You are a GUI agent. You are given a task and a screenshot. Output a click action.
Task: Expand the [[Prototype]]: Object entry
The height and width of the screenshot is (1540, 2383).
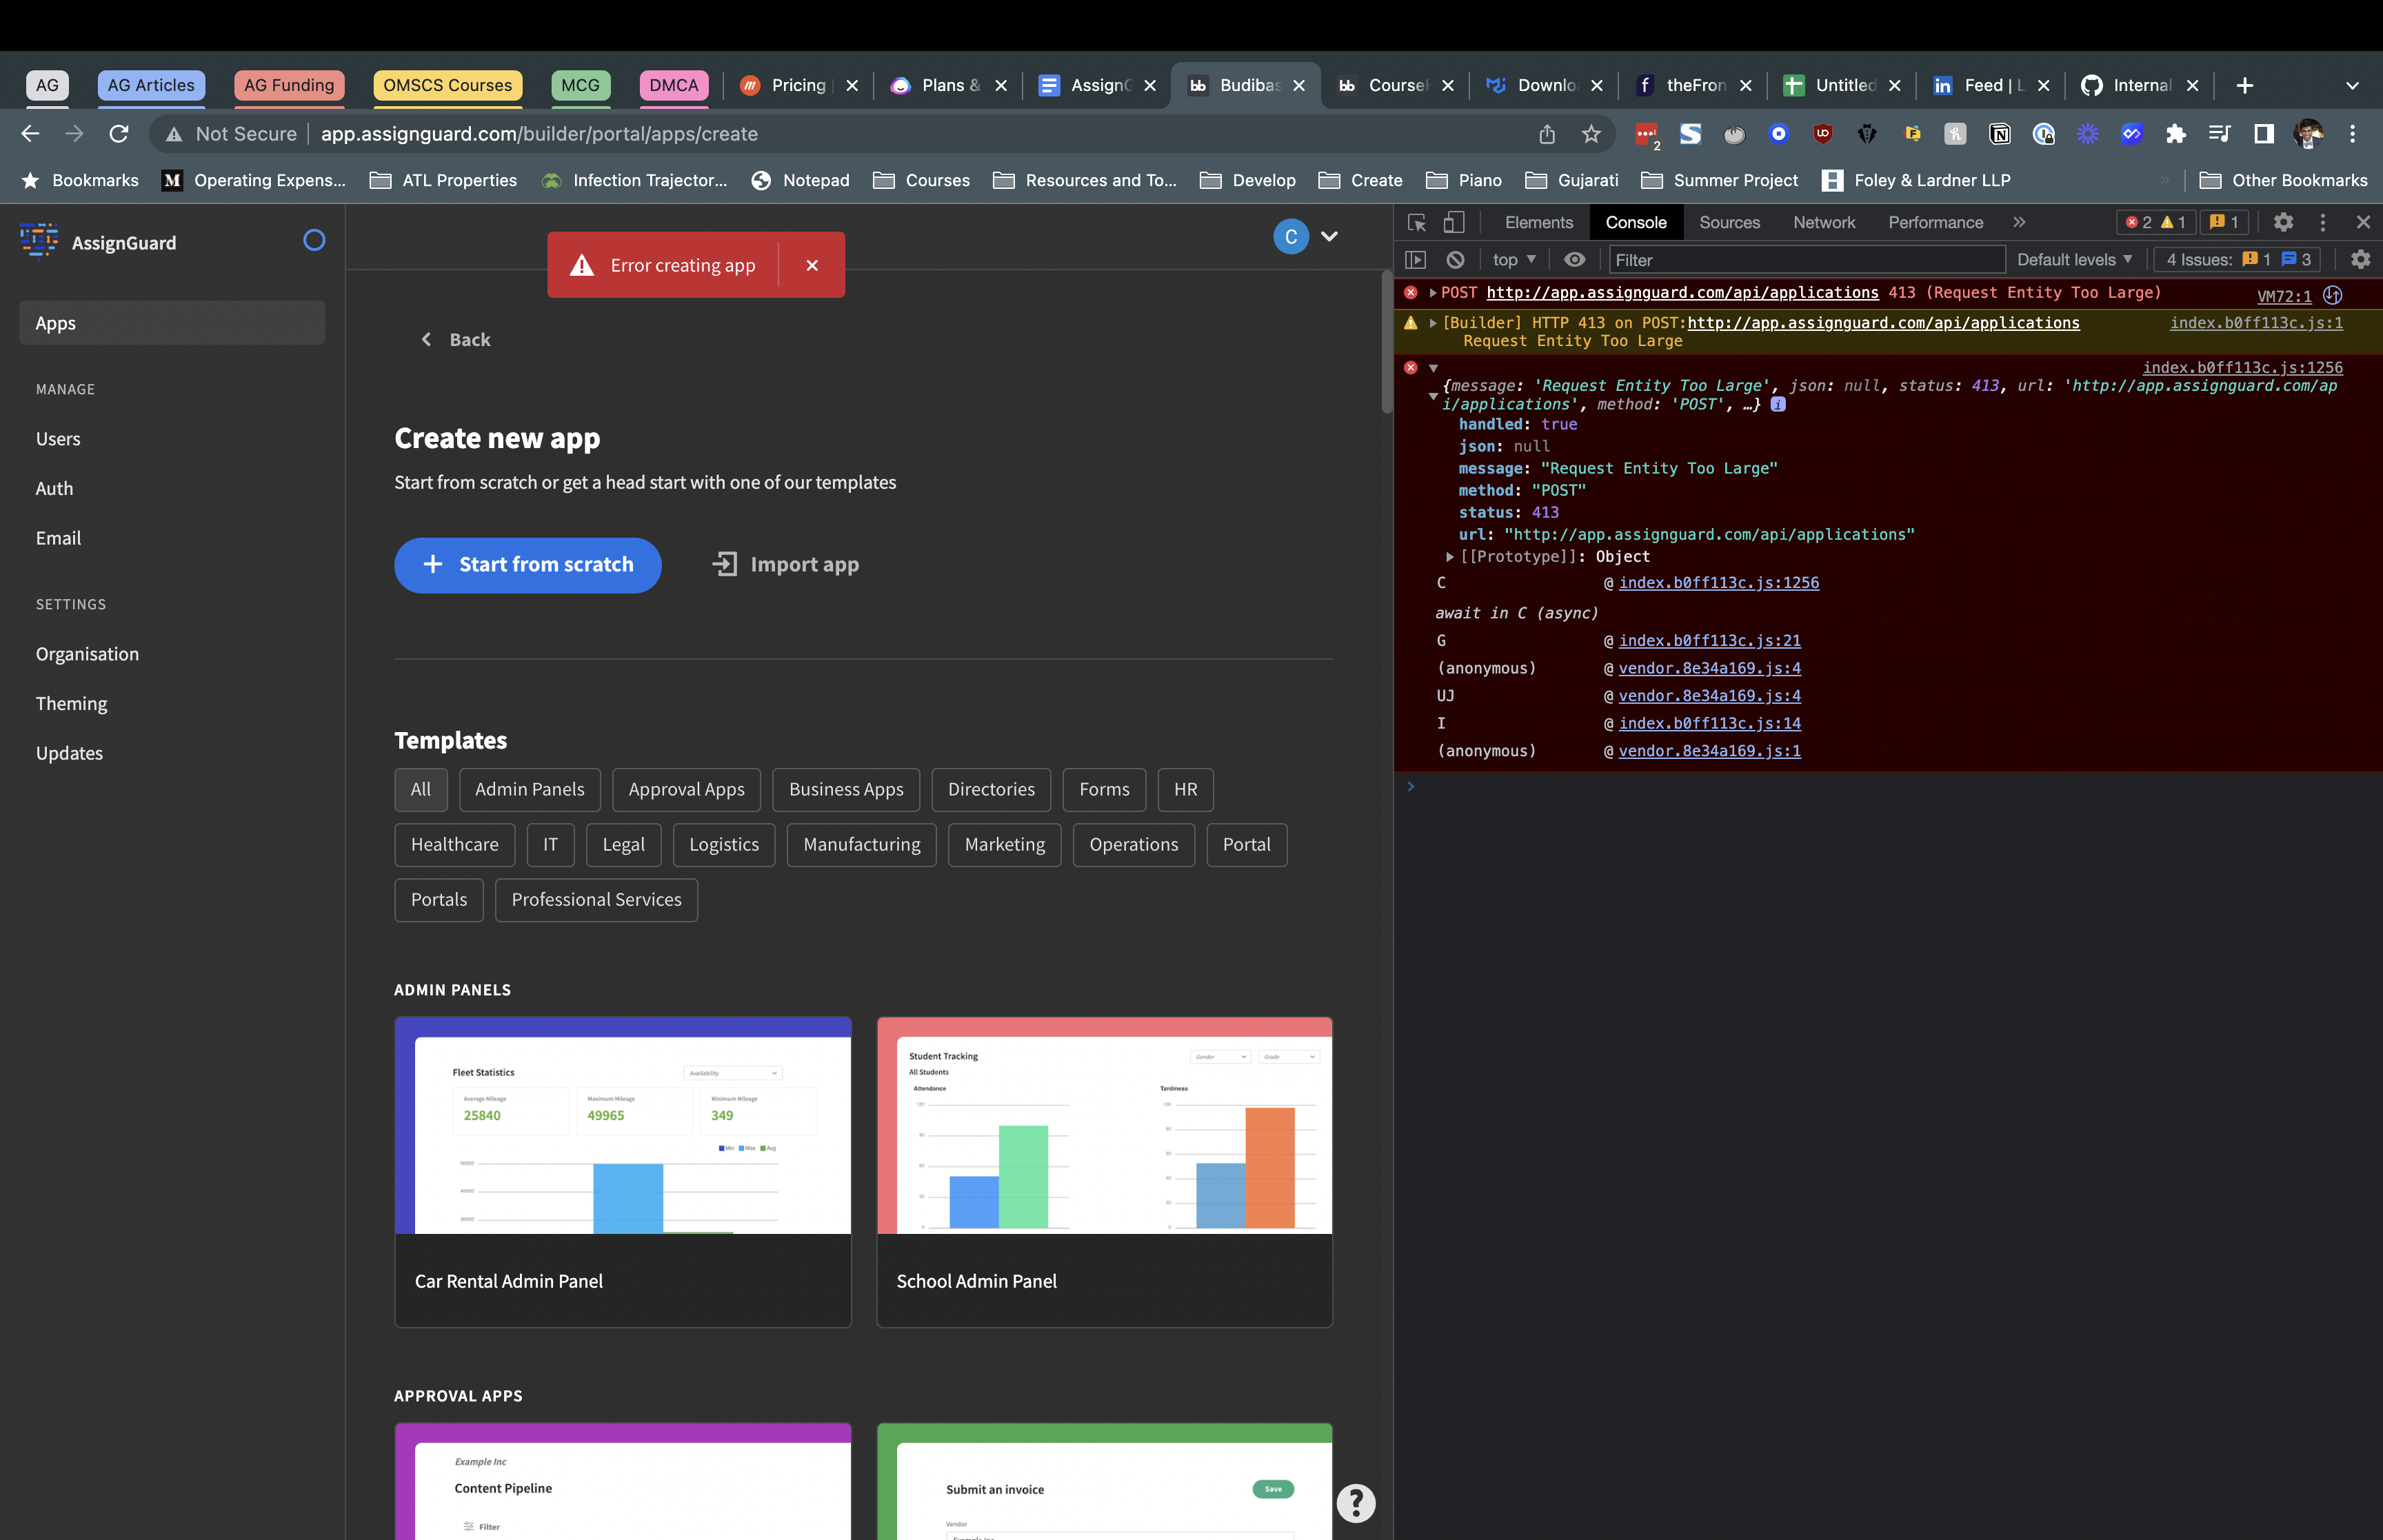[x=1449, y=557]
